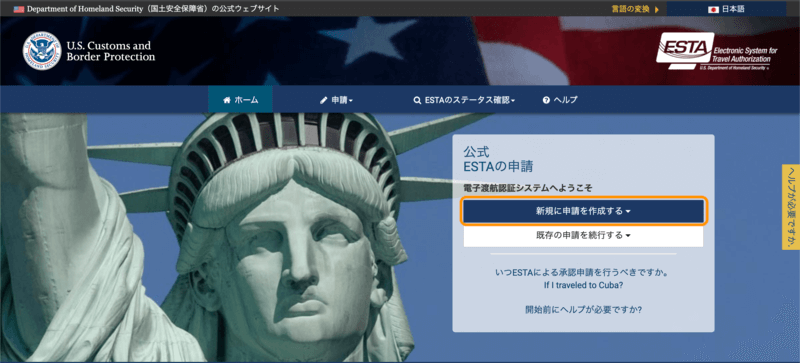Click the Japan flag icon
800x363 pixels.
coord(713,9)
